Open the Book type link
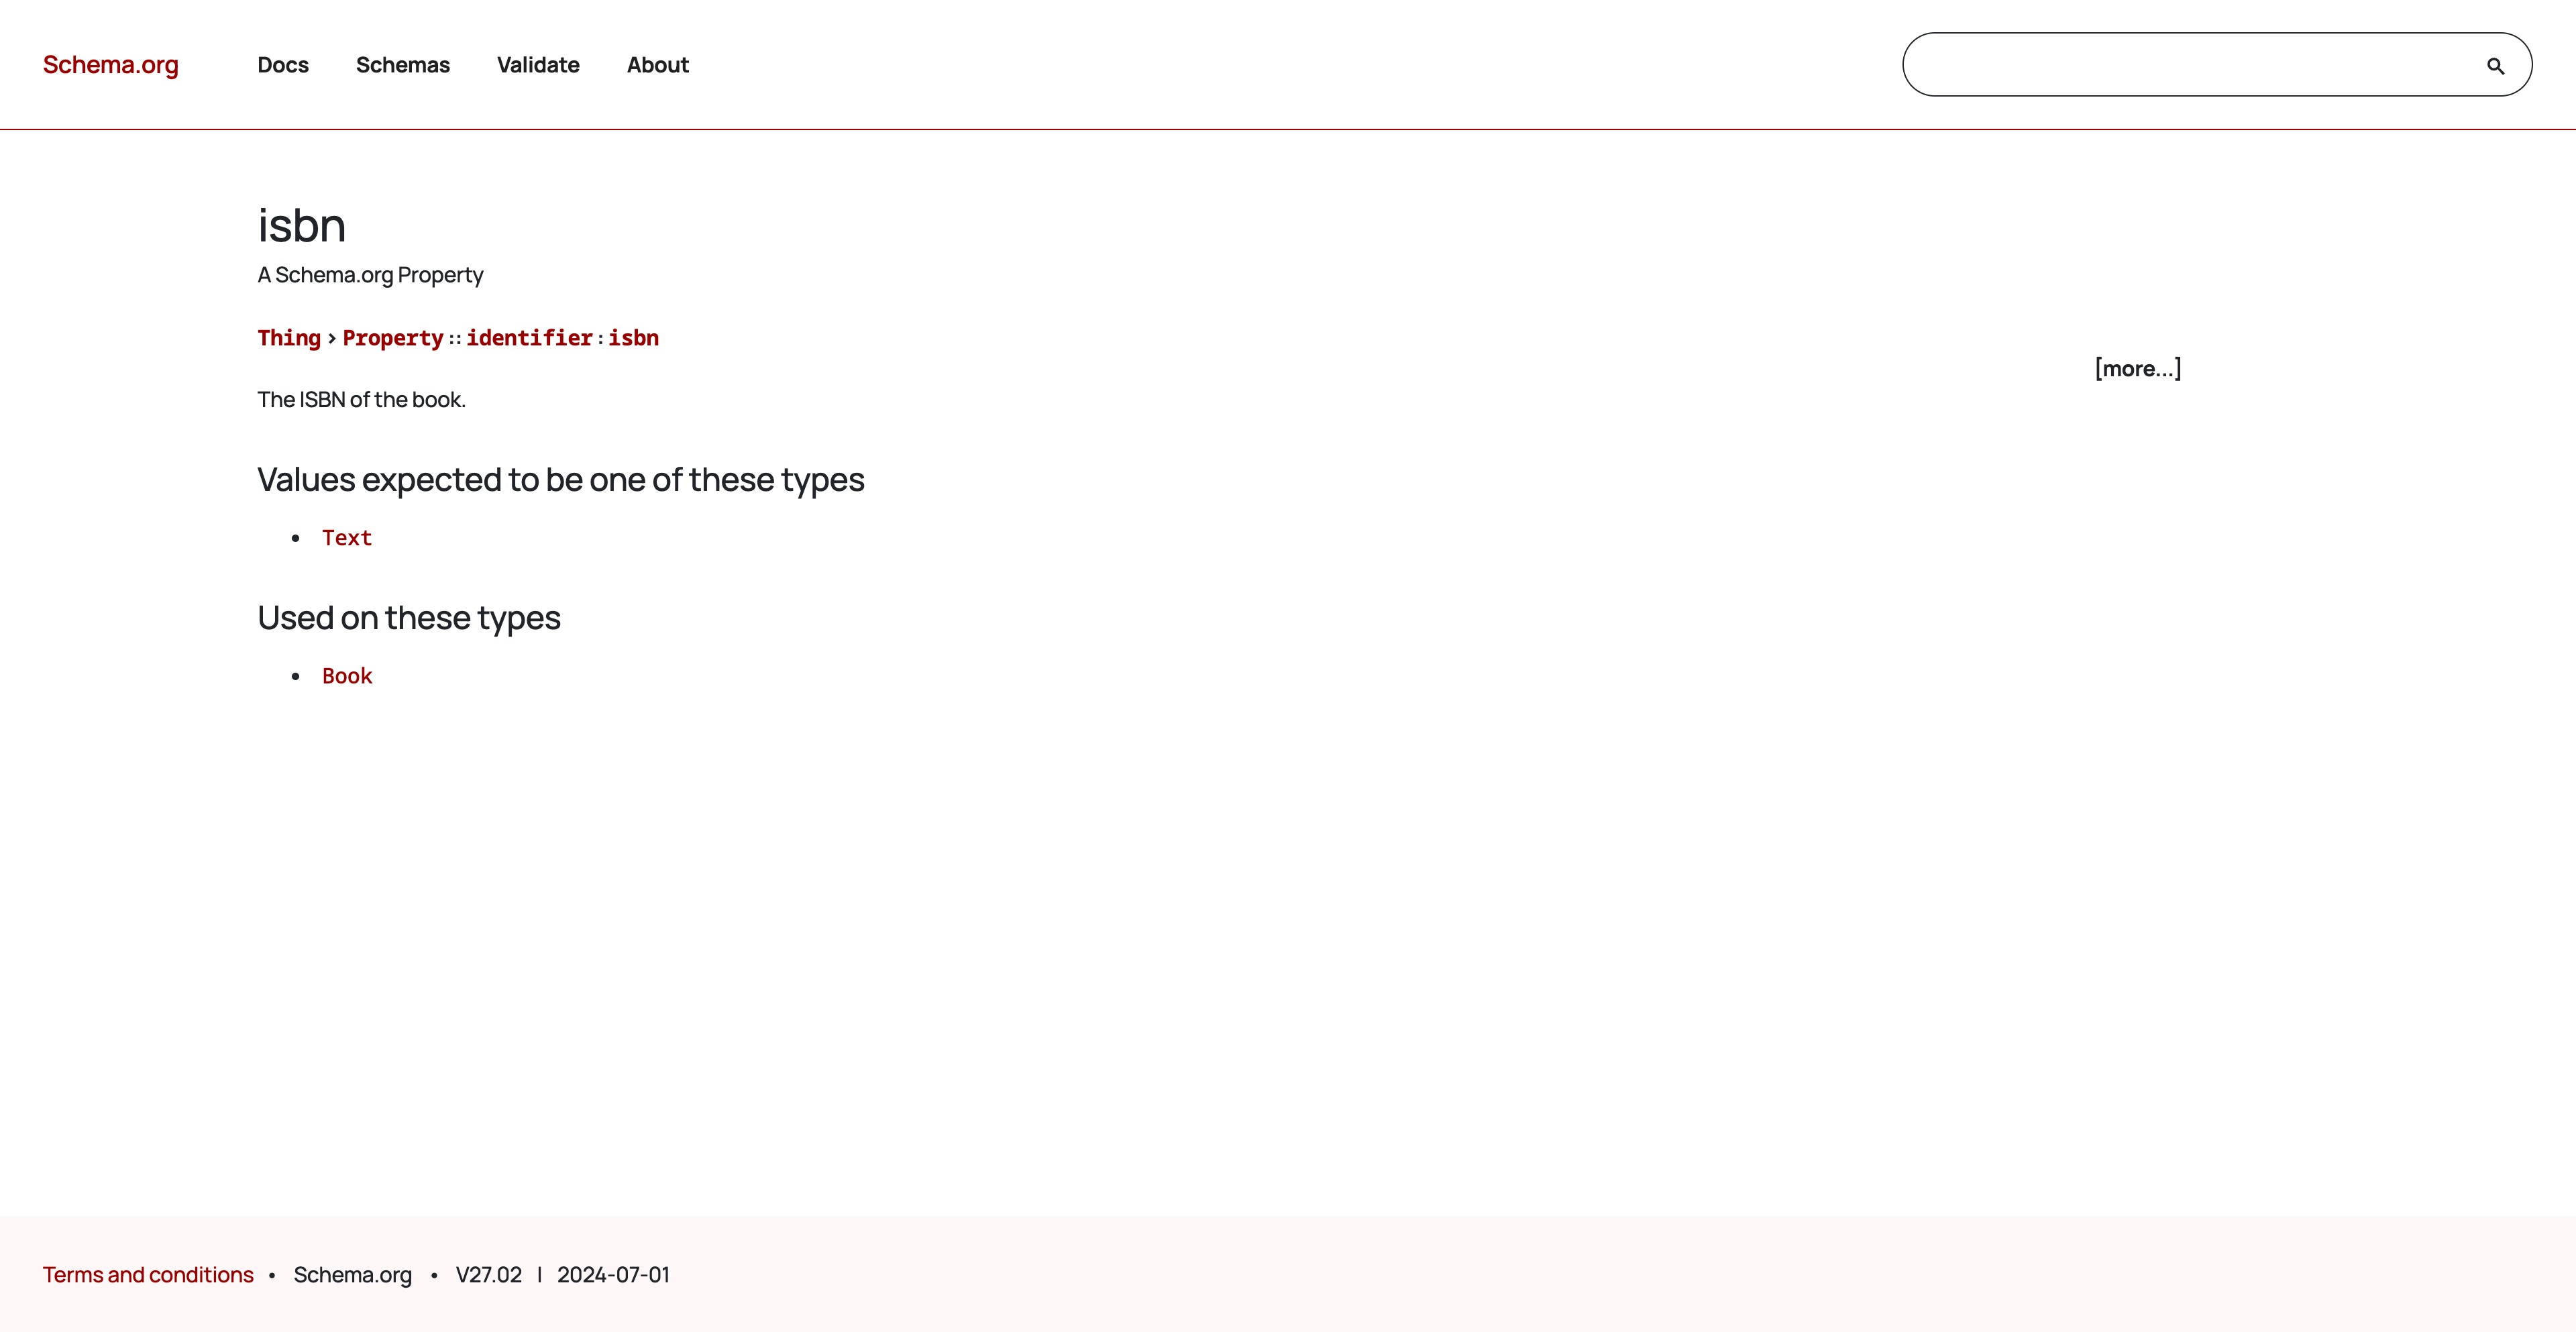Image resolution: width=2576 pixels, height=1332 pixels. pos(347,676)
